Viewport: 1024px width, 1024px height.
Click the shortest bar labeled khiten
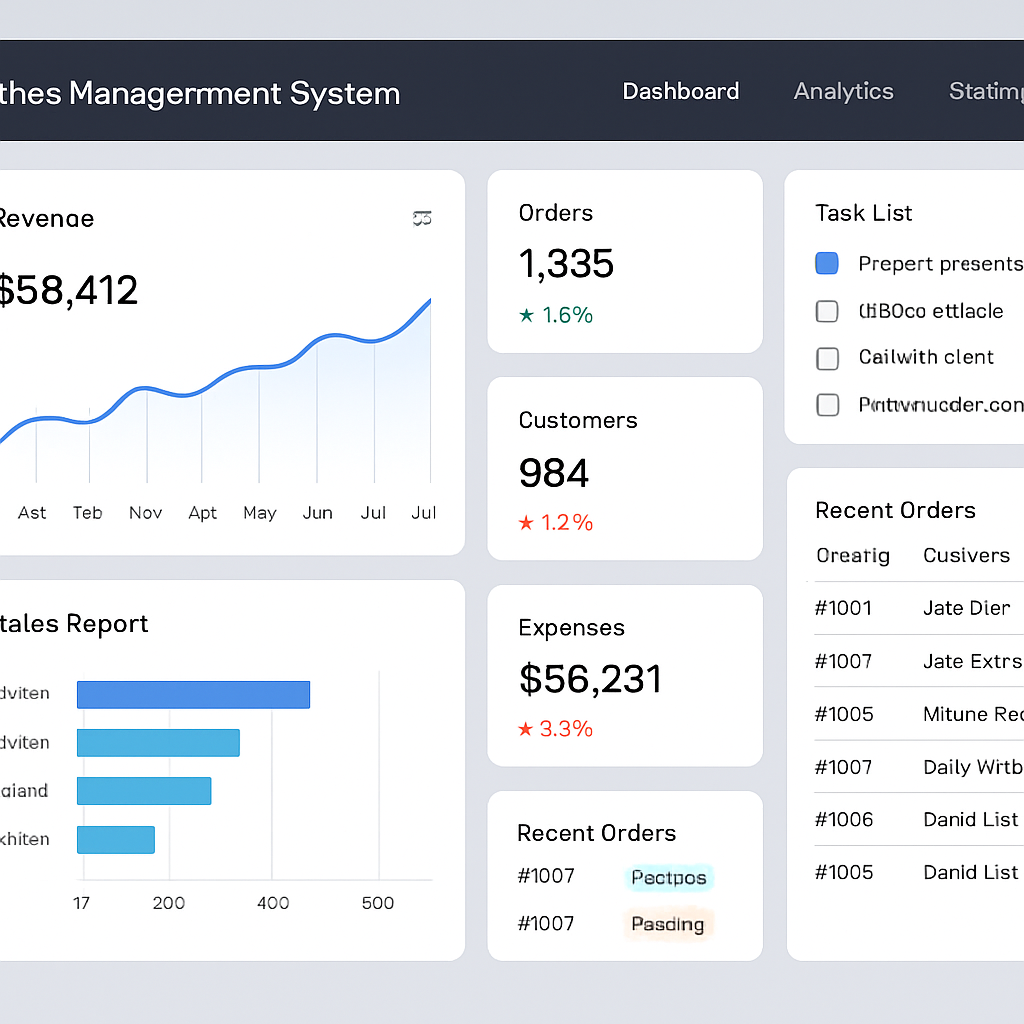click(116, 840)
